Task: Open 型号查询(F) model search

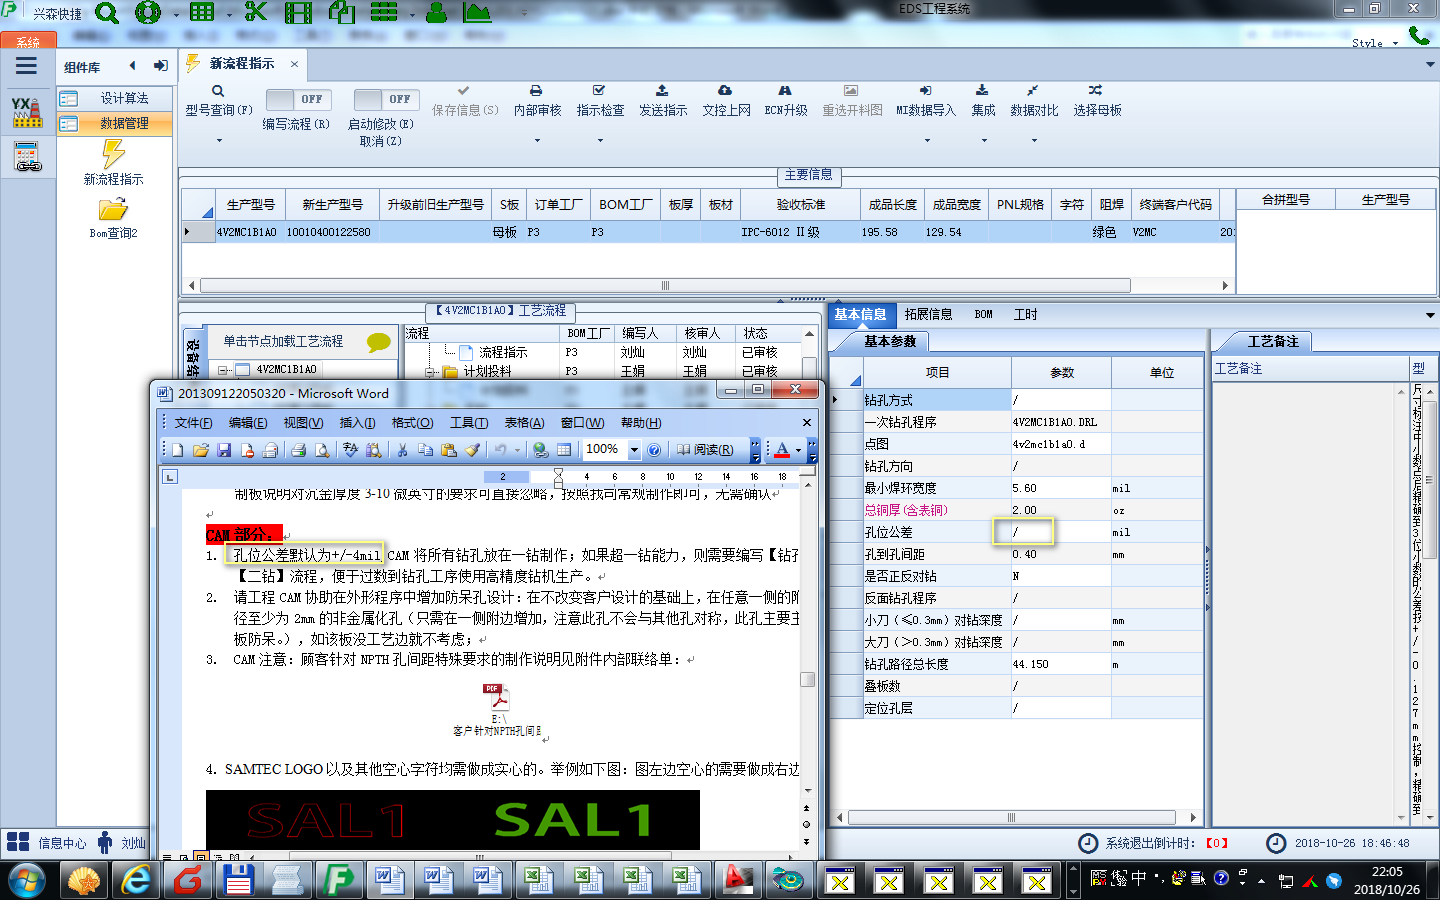Action: coord(218,100)
